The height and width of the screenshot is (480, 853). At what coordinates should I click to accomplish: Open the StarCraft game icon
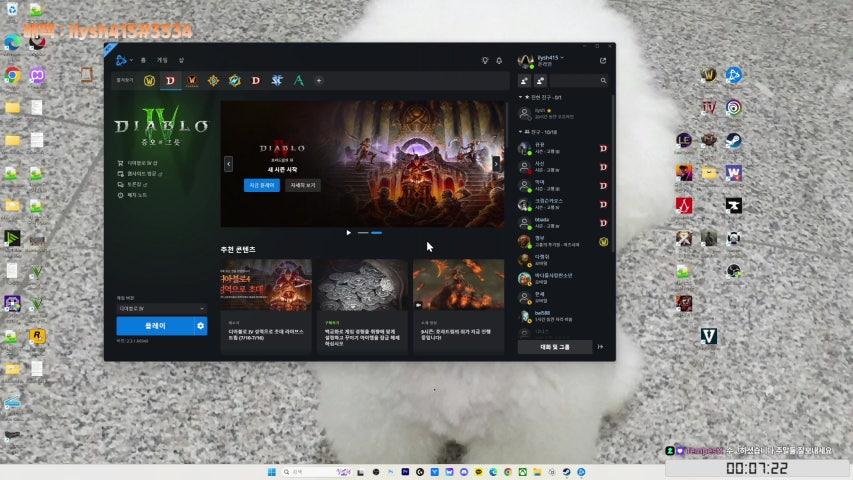[x=277, y=81]
